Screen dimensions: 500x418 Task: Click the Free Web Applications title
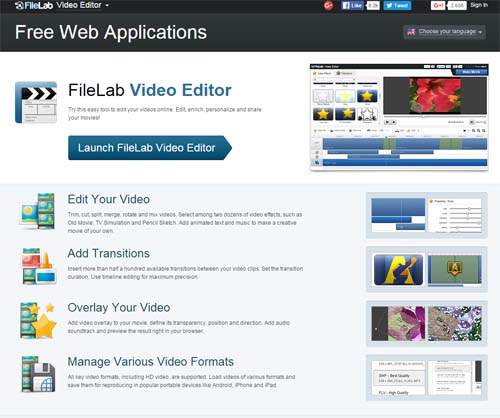coord(111,32)
